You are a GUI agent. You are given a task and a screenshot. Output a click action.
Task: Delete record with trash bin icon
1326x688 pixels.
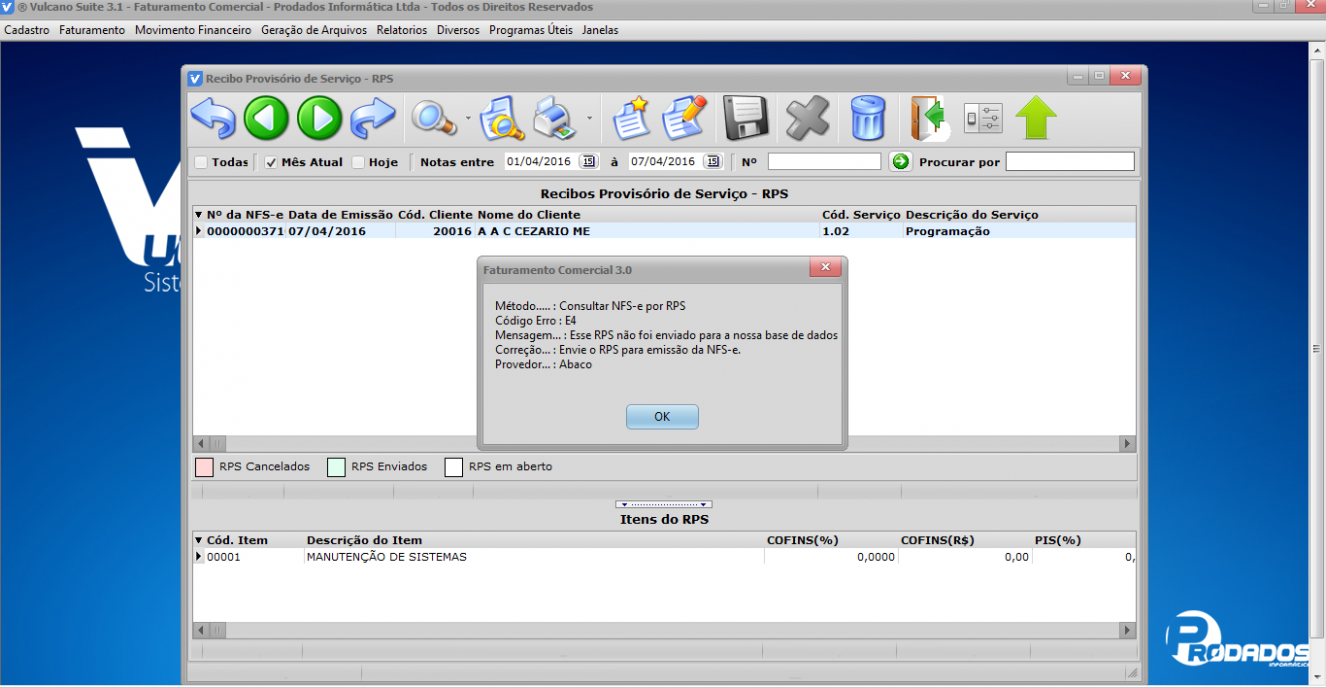pos(867,119)
